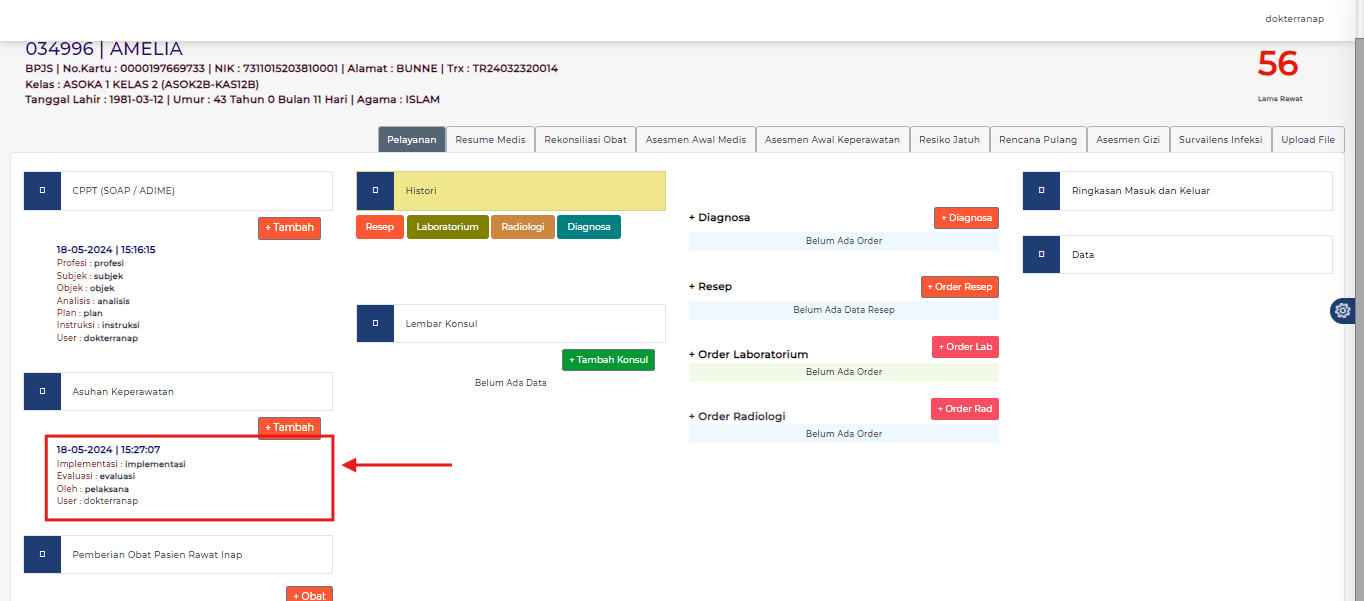Click the CPPT (SOAP / ADIME) panel icon
The height and width of the screenshot is (601, 1364).
tap(42, 190)
